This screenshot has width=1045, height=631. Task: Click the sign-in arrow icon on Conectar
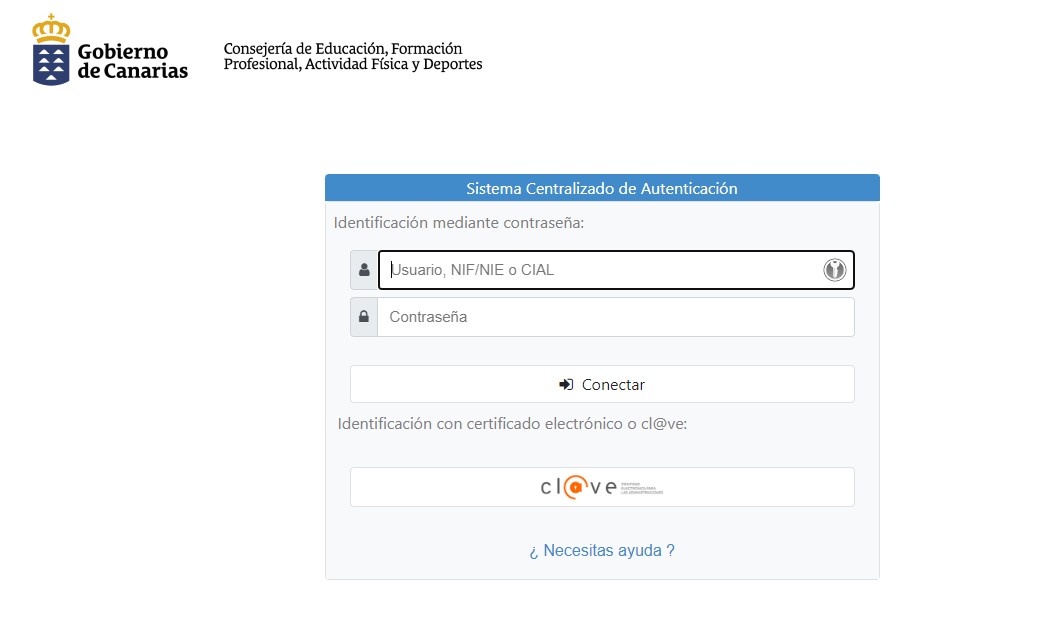pos(566,385)
